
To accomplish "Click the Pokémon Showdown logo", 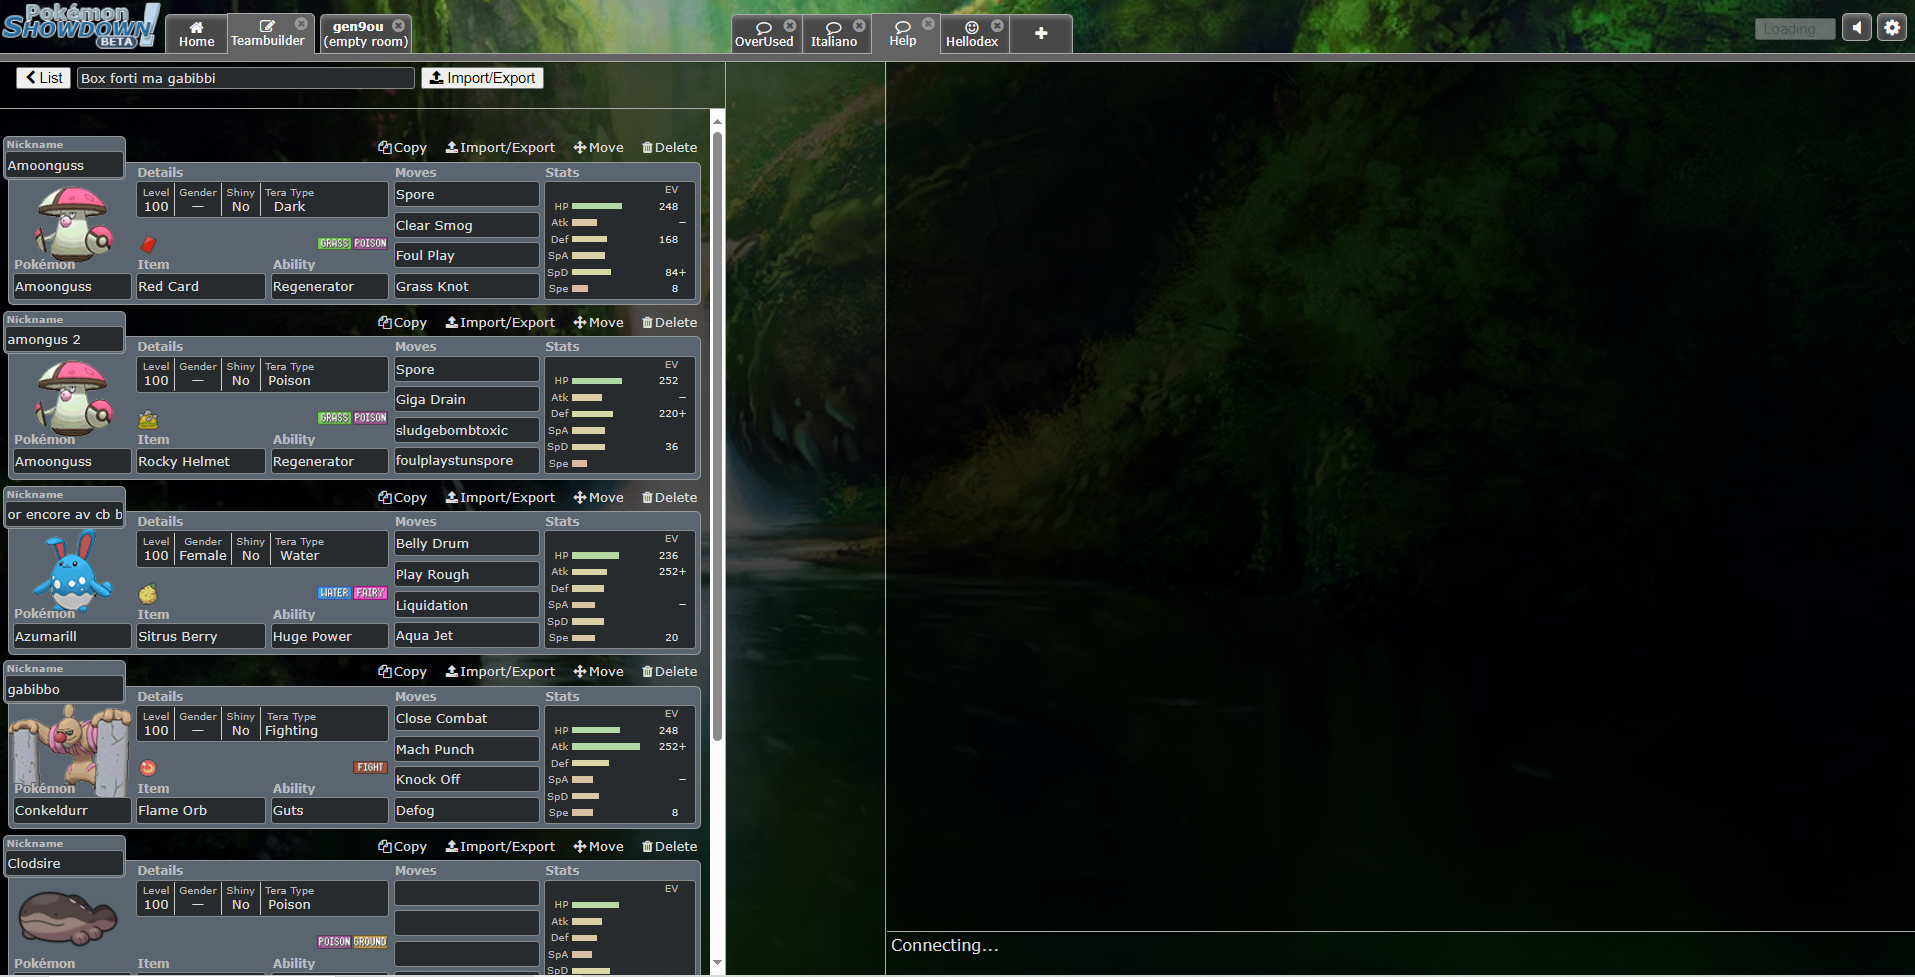I will [x=80, y=26].
